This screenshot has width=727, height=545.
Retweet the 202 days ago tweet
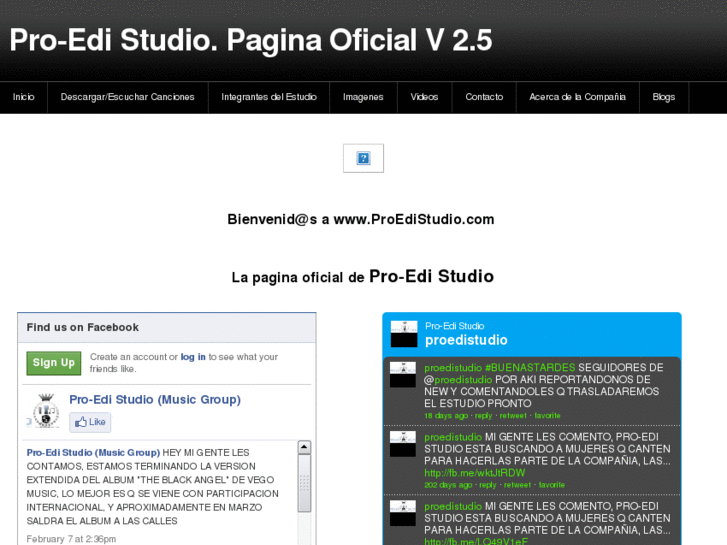click(x=517, y=485)
